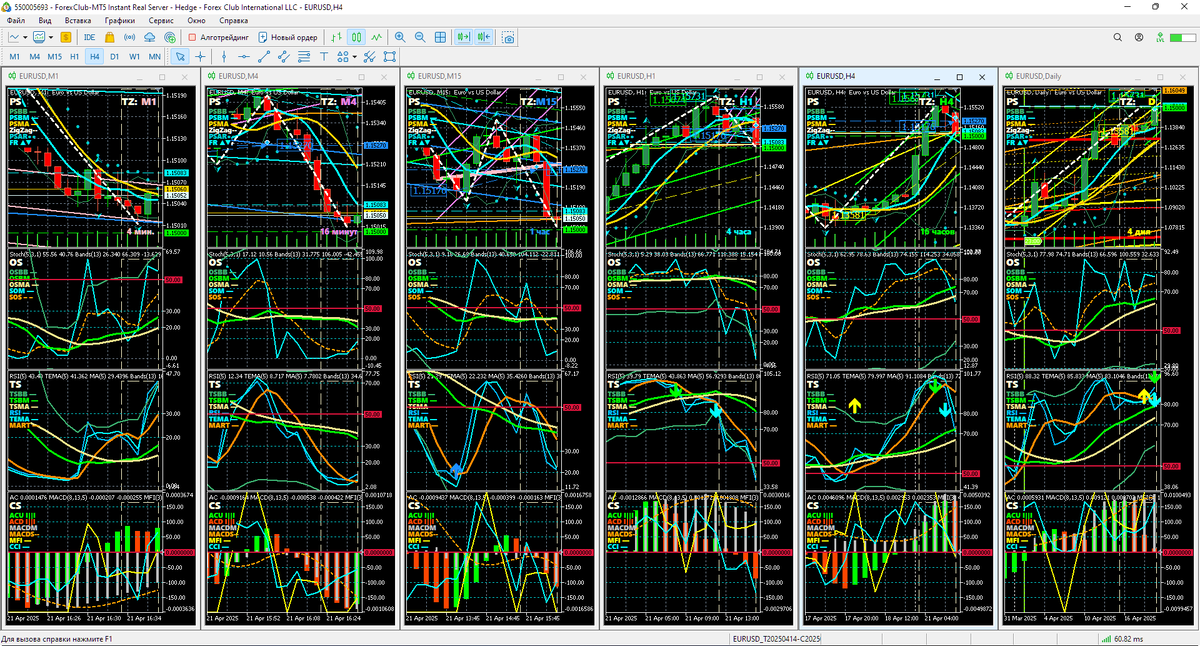Maximize the EURUSD,H4 chart window
1200x646 pixels.
(x=960, y=76)
